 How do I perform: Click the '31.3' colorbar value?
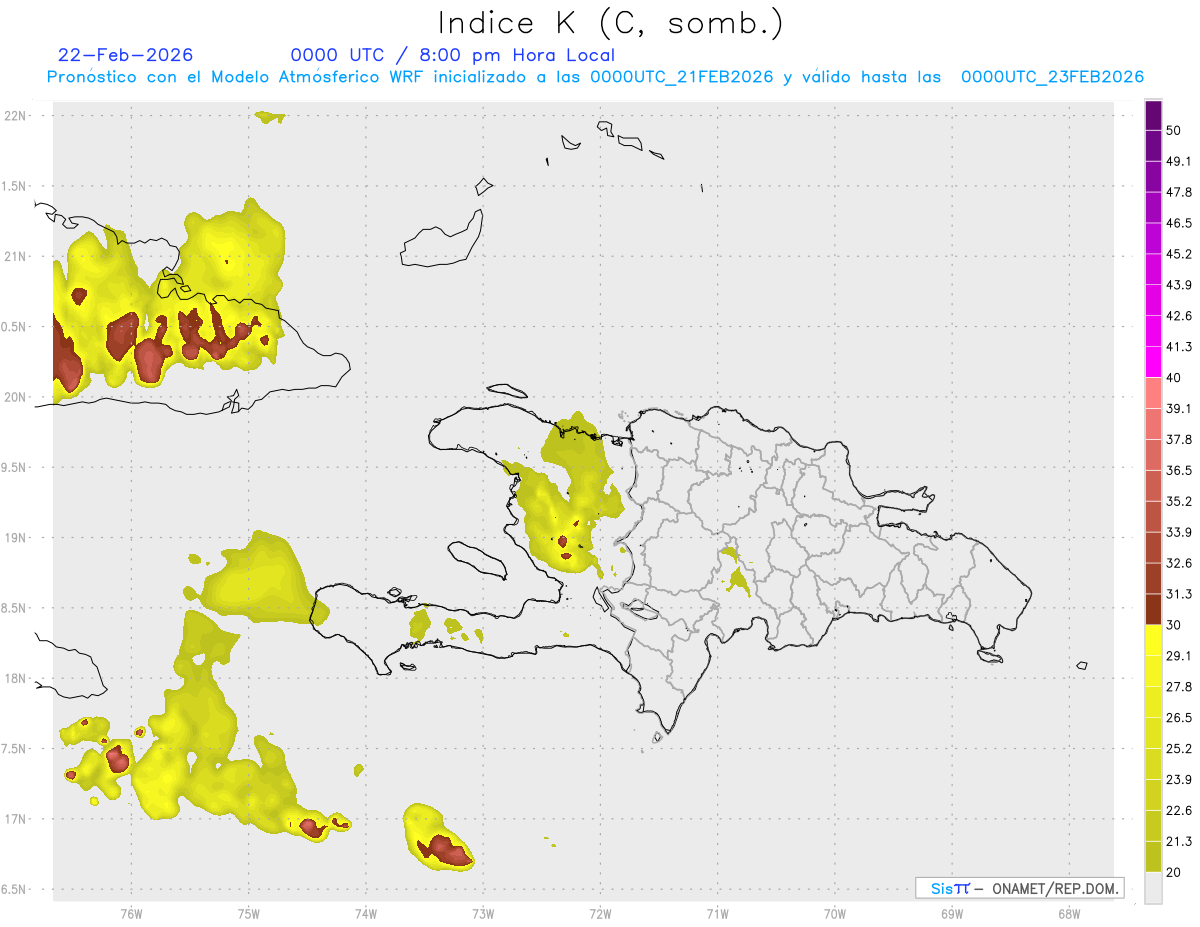click(x=1180, y=594)
